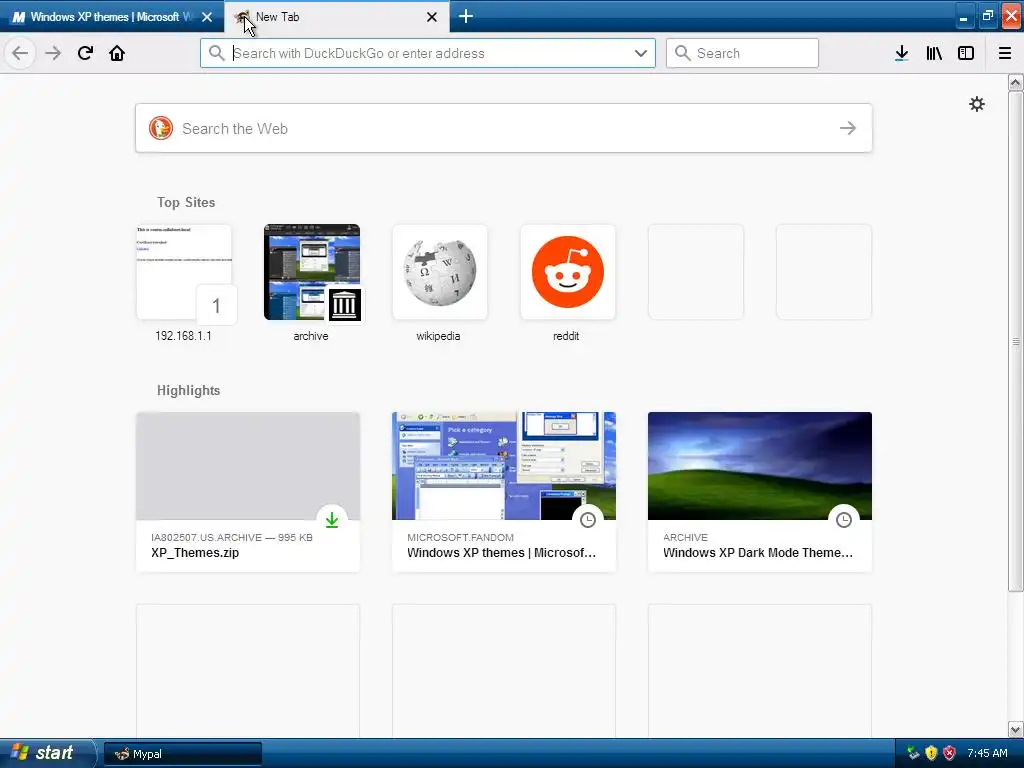Open the Downloads arrow icon

(x=902, y=53)
